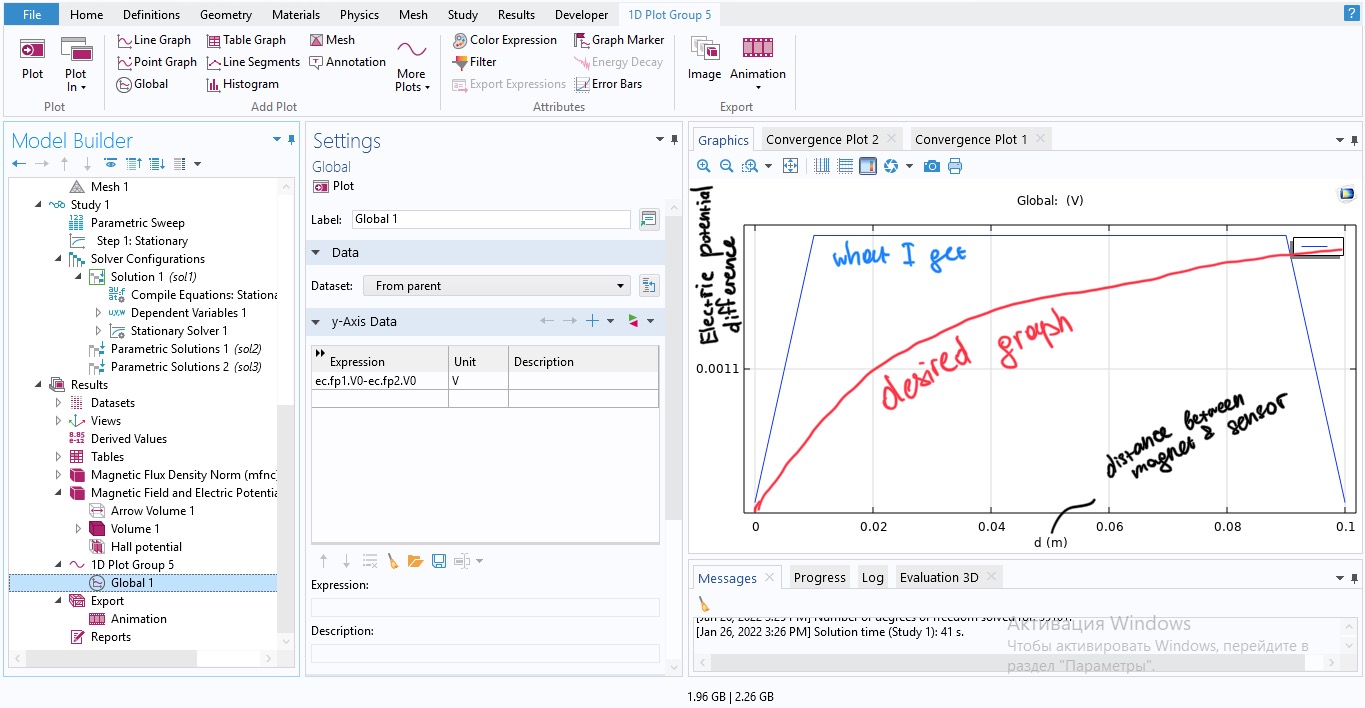This screenshot has height=708, width=1365.
Task: Click the Label field containing Global 1
Action: (x=490, y=219)
